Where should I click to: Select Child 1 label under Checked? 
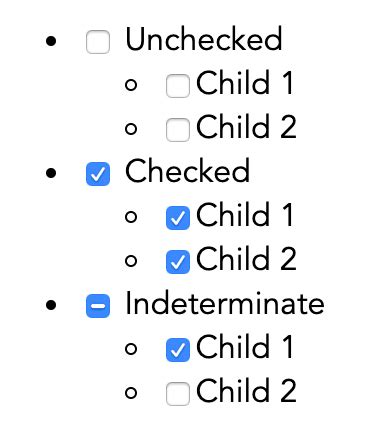pyautogui.click(x=245, y=215)
